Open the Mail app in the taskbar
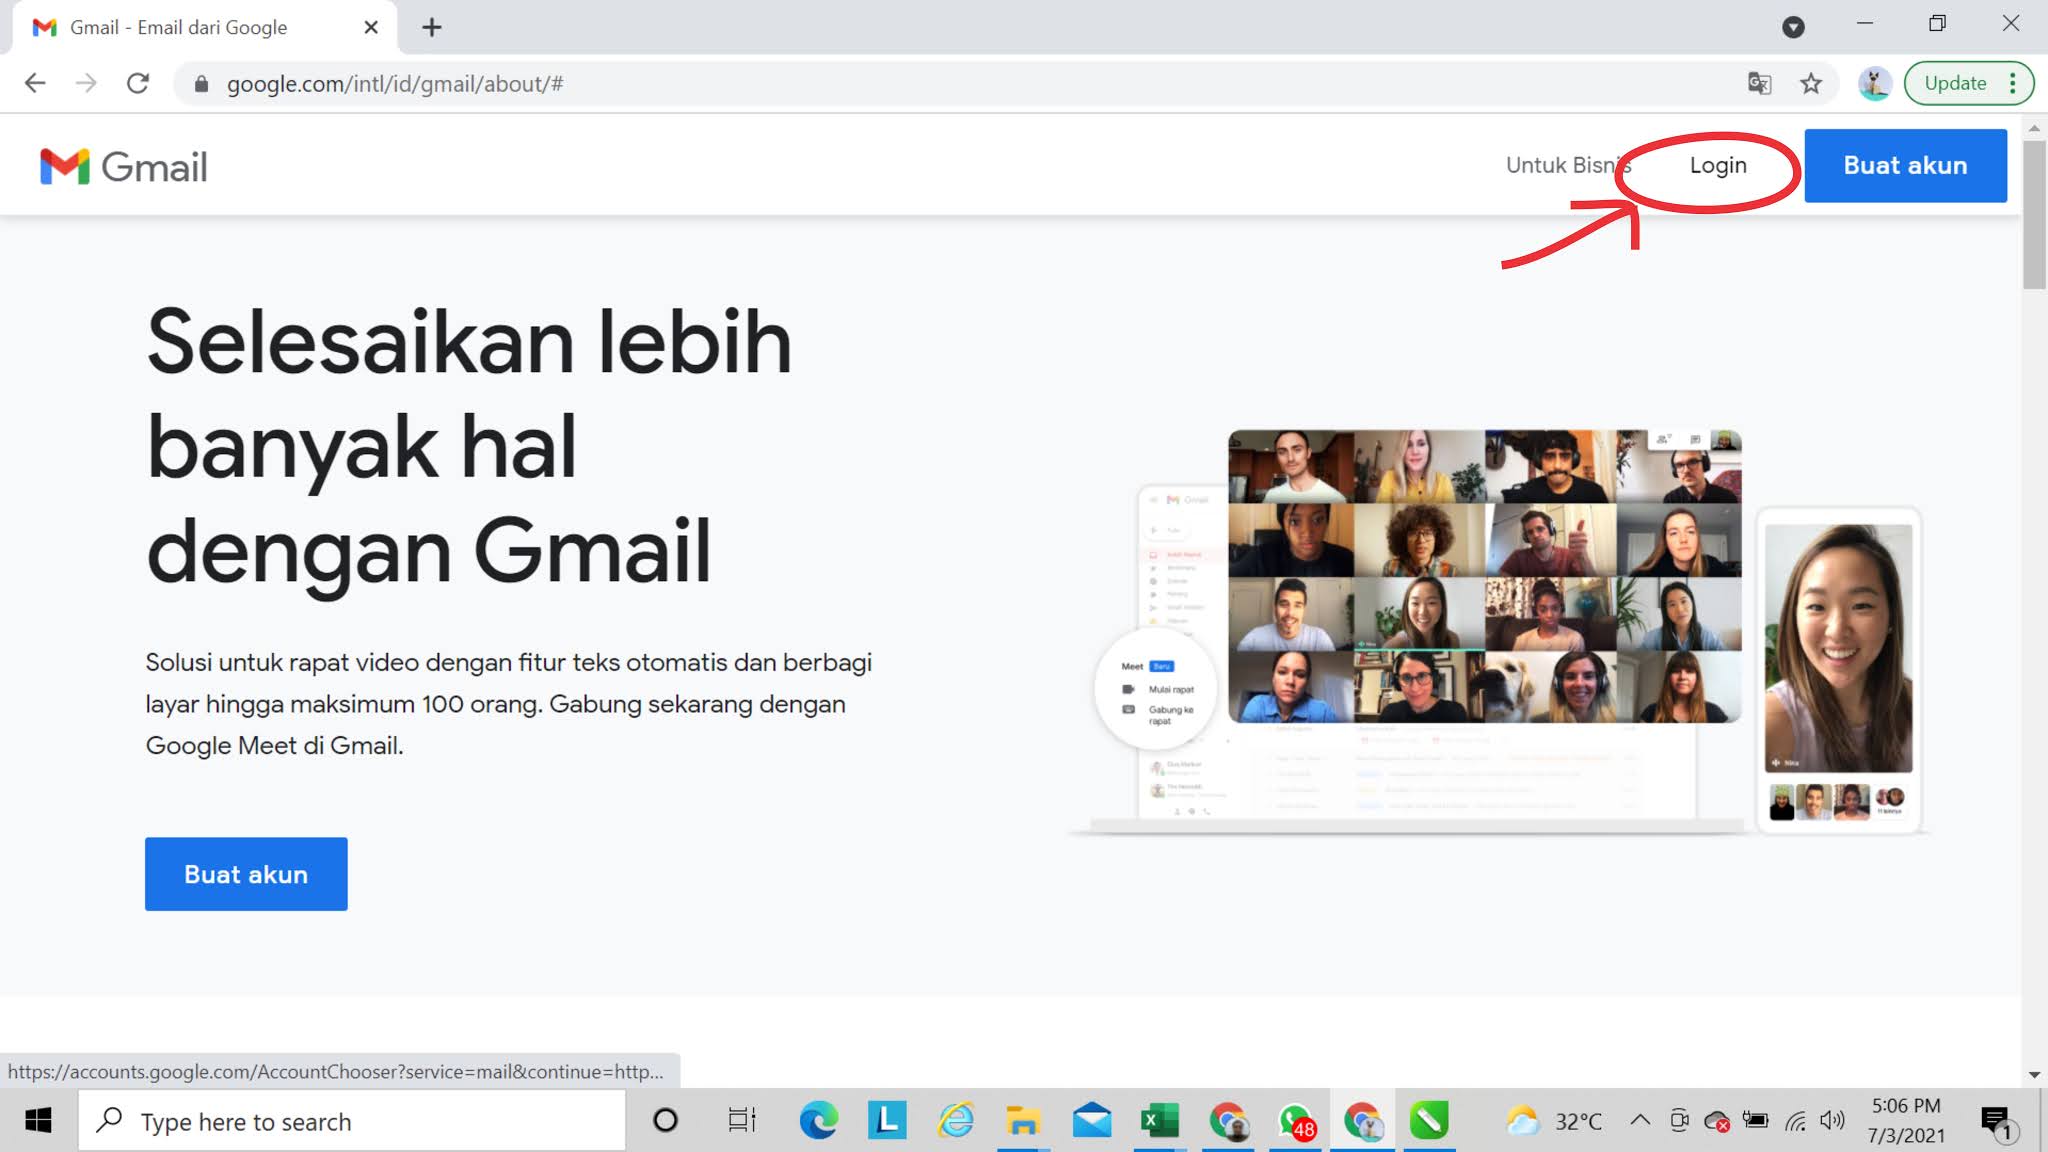The width and height of the screenshot is (2048, 1152). click(x=1091, y=1121)
